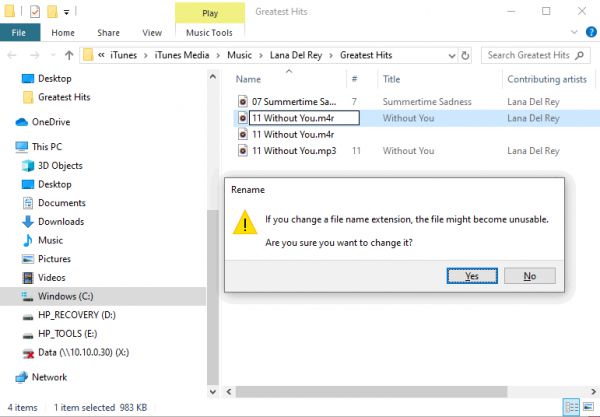
Task: Click the Downloads arrow icon in sidebar
Action: 27,222
